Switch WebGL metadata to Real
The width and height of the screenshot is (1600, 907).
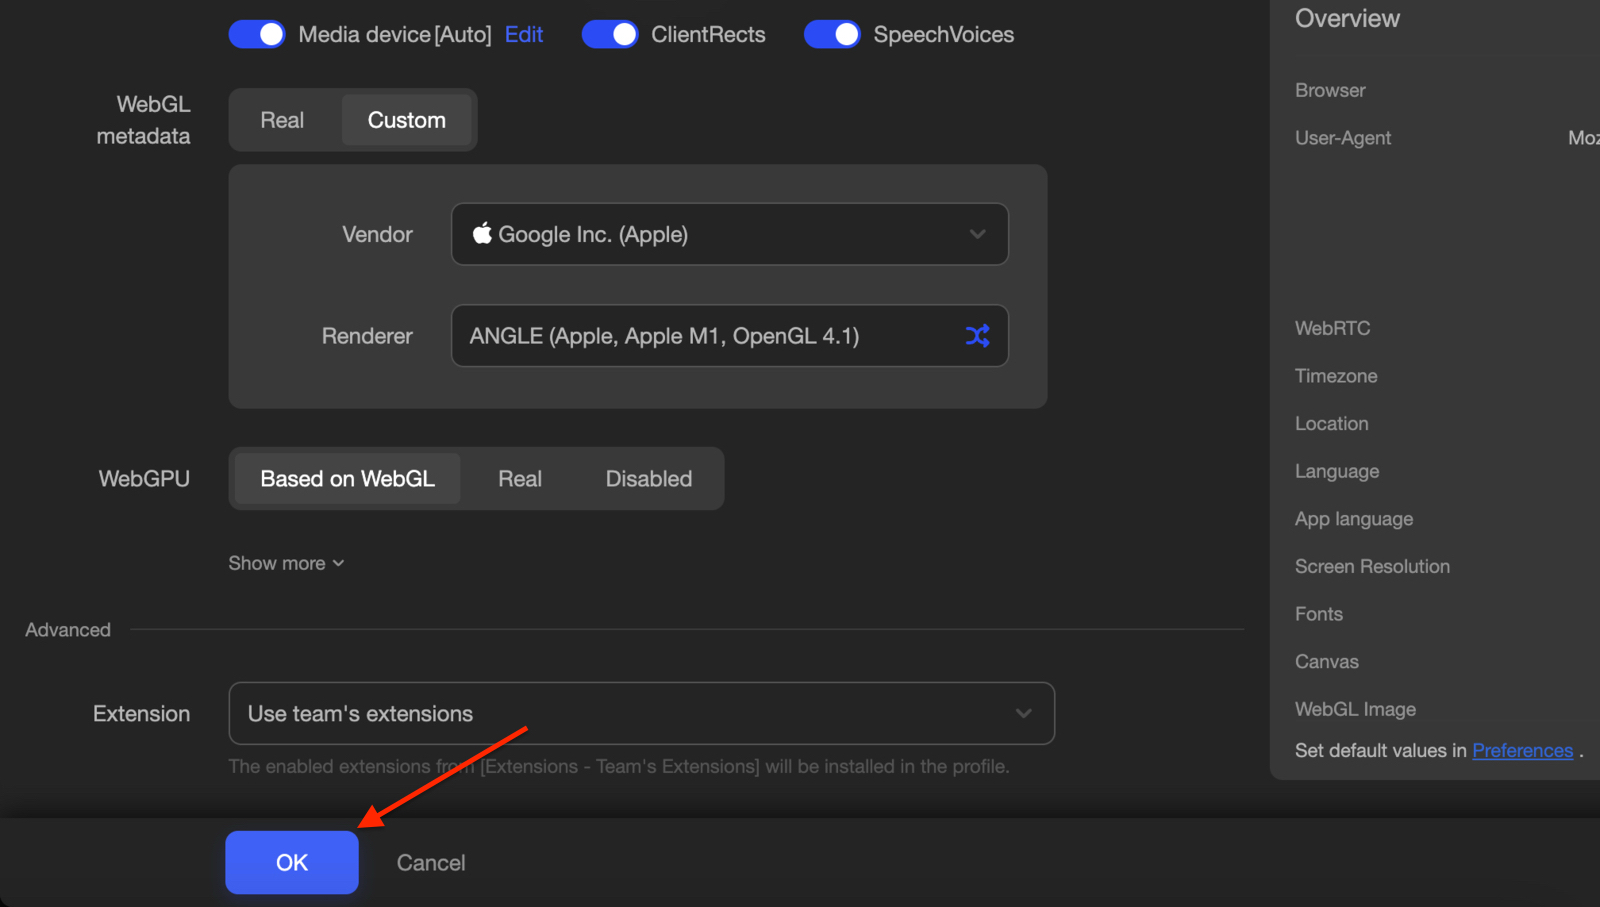(282, 119)
